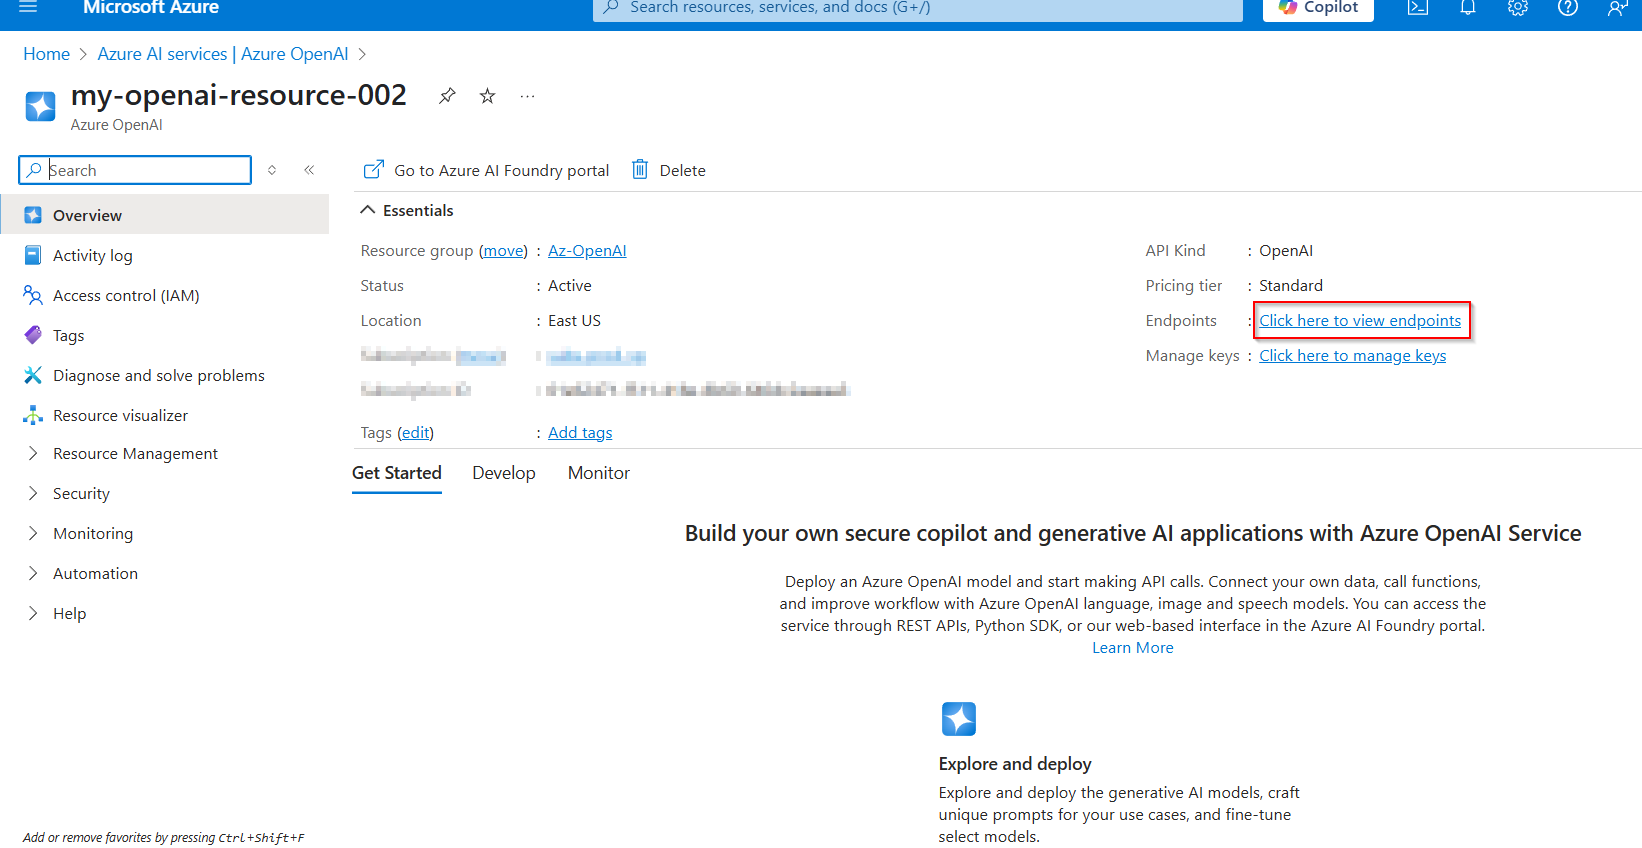The height and width of the screenshot is (848, 1642).
Task: Click the Overview sidebar icon
Action: [x=33, y=215]
